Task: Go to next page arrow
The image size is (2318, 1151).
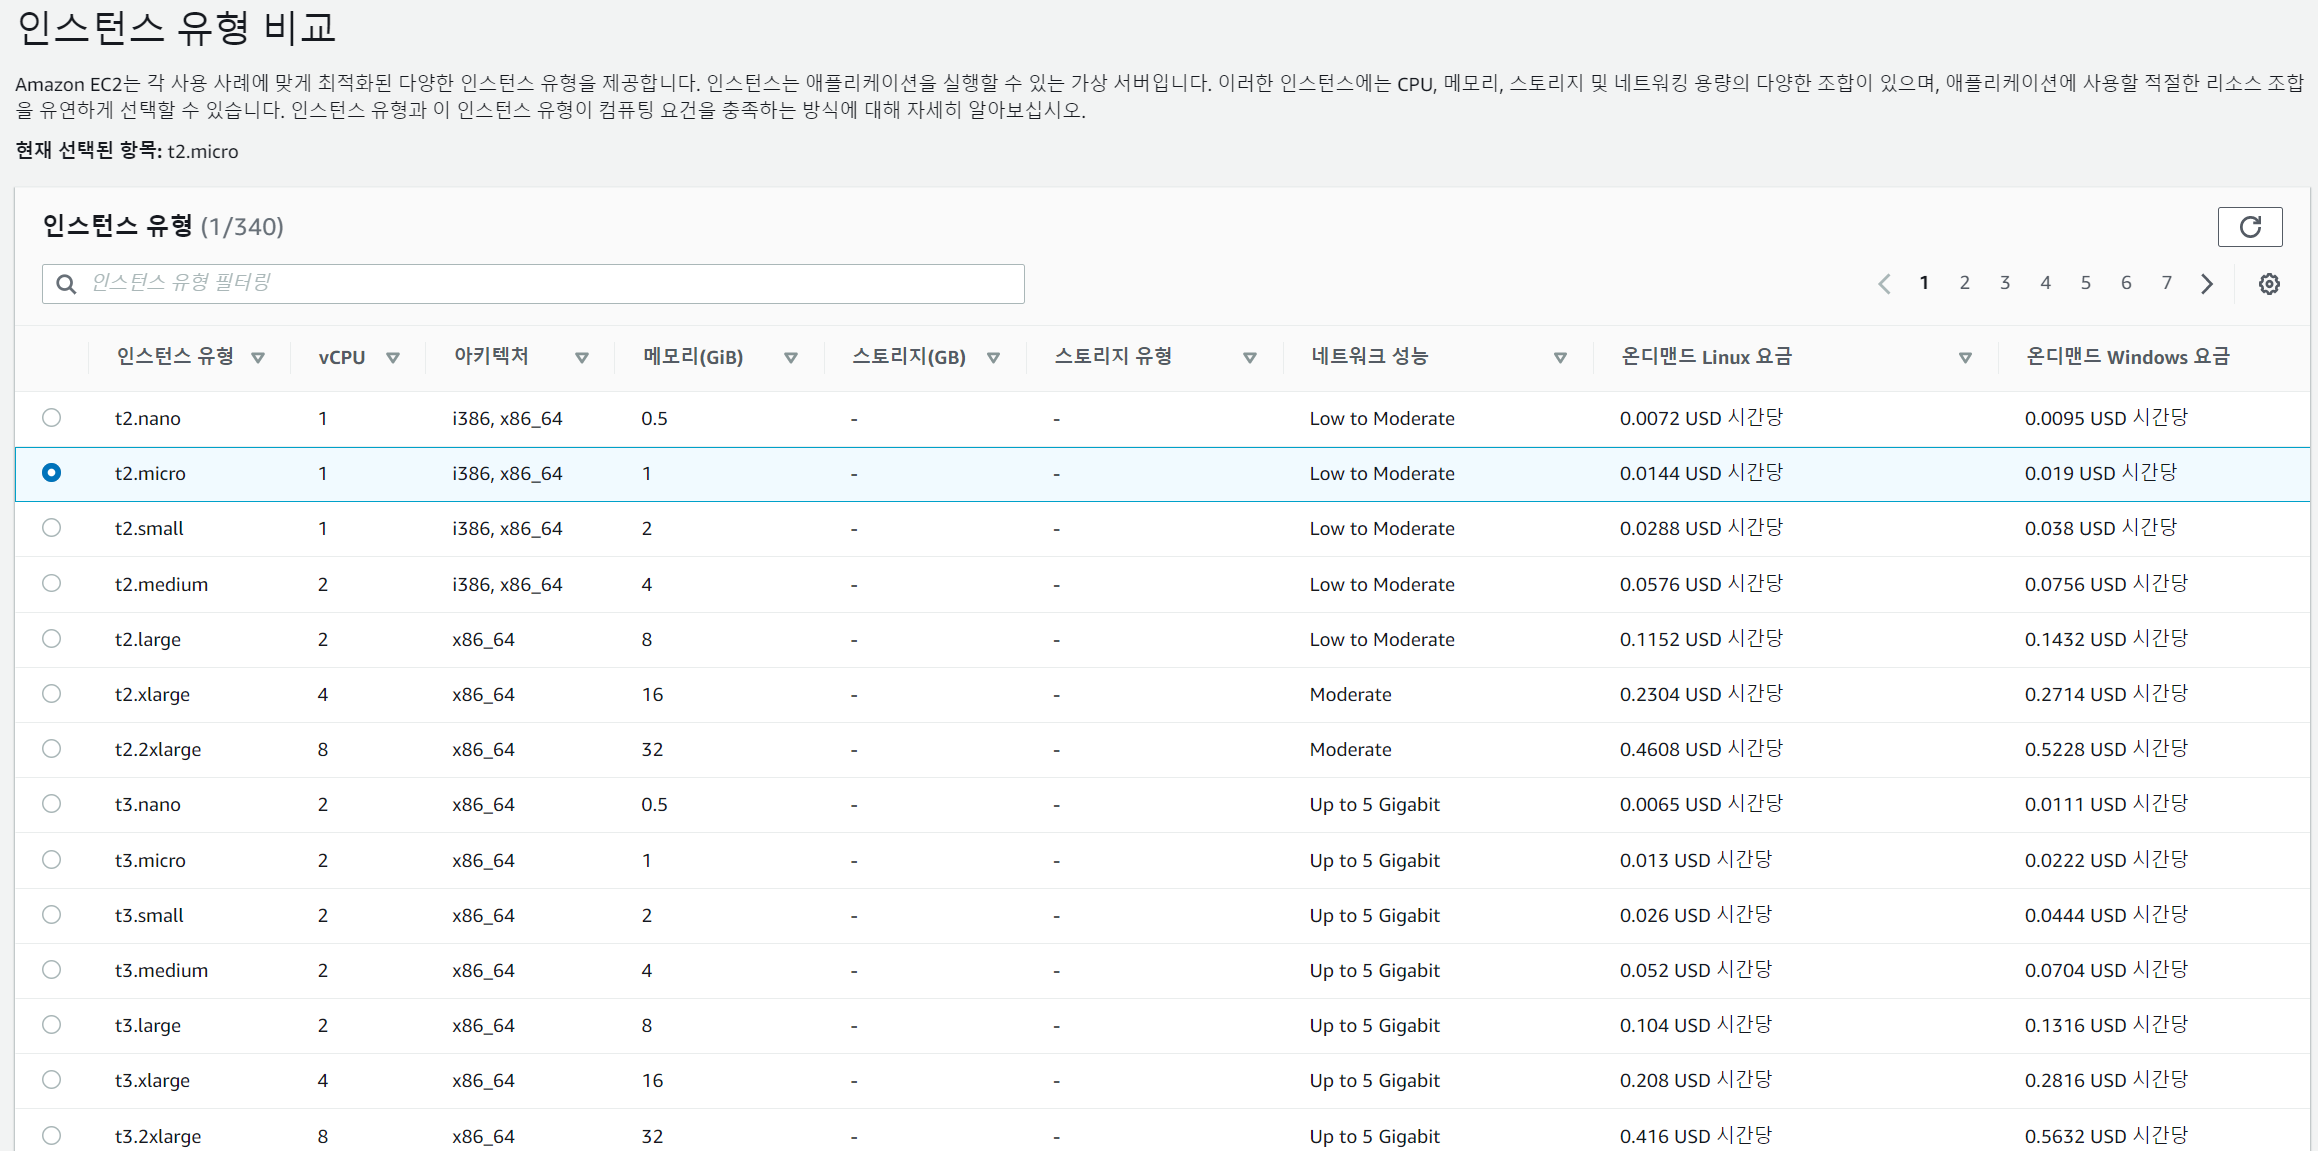Action: pos(2207,284)
